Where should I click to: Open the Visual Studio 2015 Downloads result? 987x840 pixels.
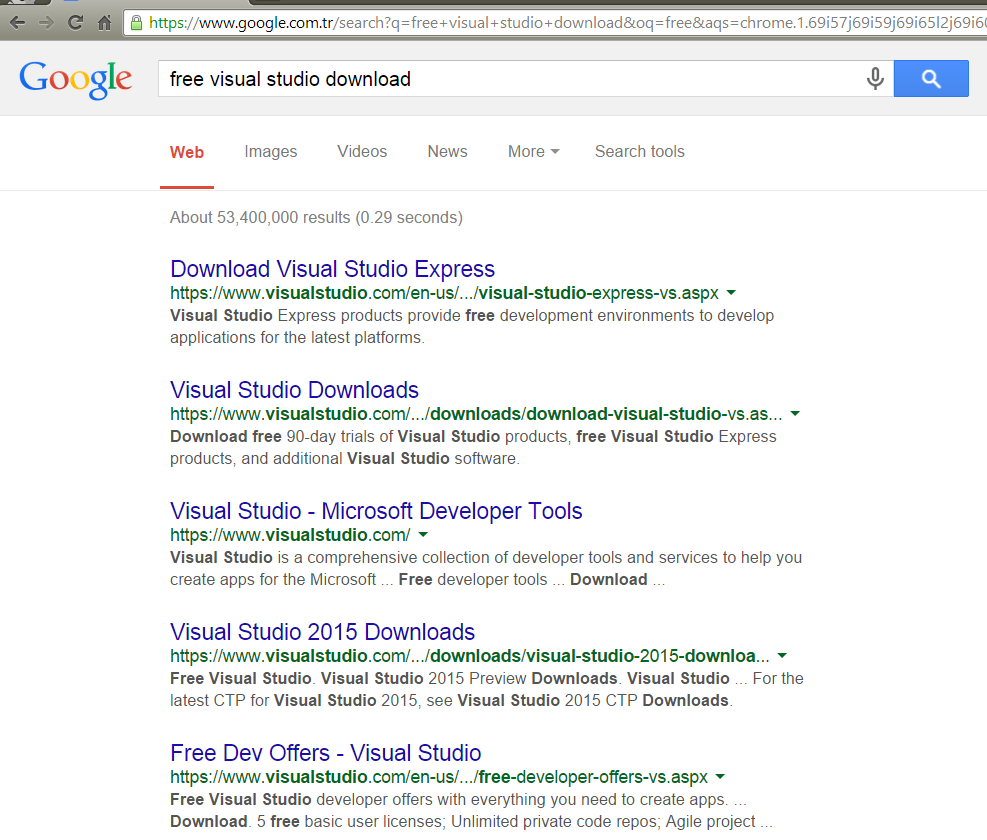322,632
